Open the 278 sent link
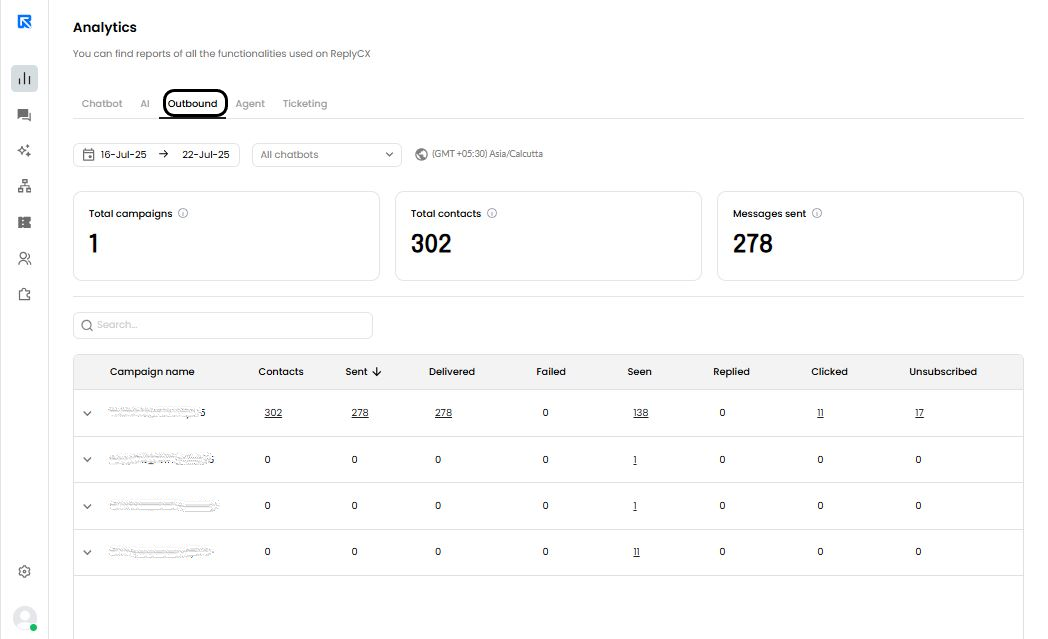 360,413
